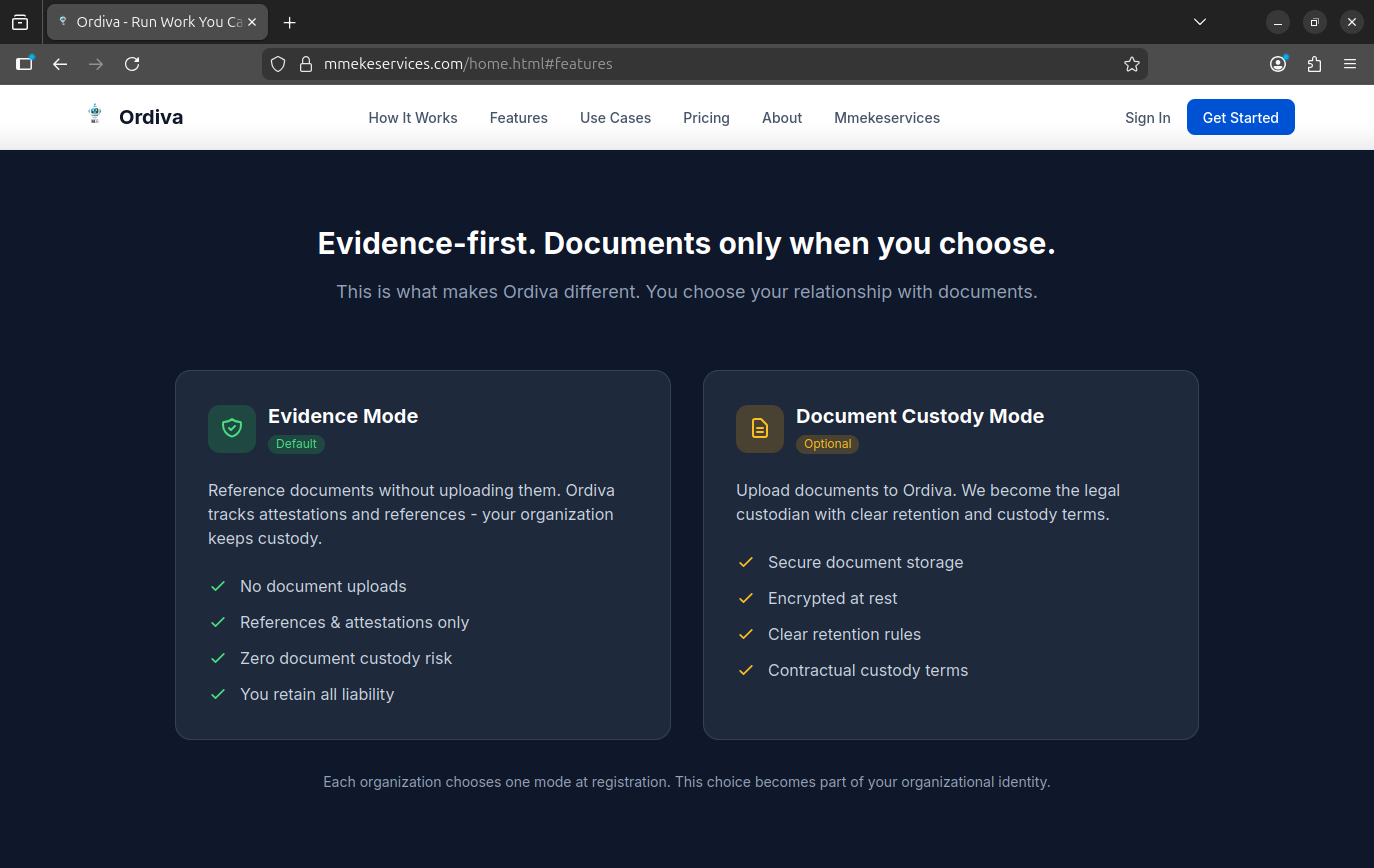This screenshot has width=1374, height=868.
Task: Select the Ordiva browser tab
Action: pyautogui.click(x=157, y=22)
